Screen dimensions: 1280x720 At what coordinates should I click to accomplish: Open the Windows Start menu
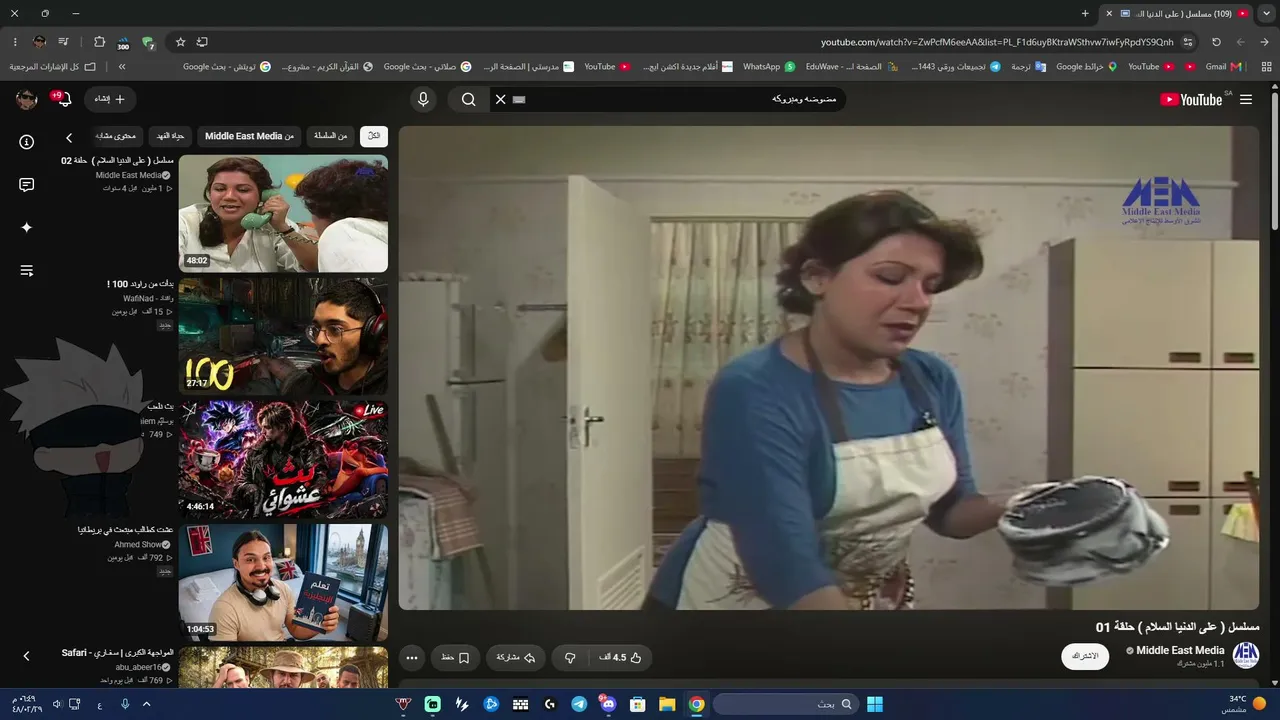tap(875, 704)
